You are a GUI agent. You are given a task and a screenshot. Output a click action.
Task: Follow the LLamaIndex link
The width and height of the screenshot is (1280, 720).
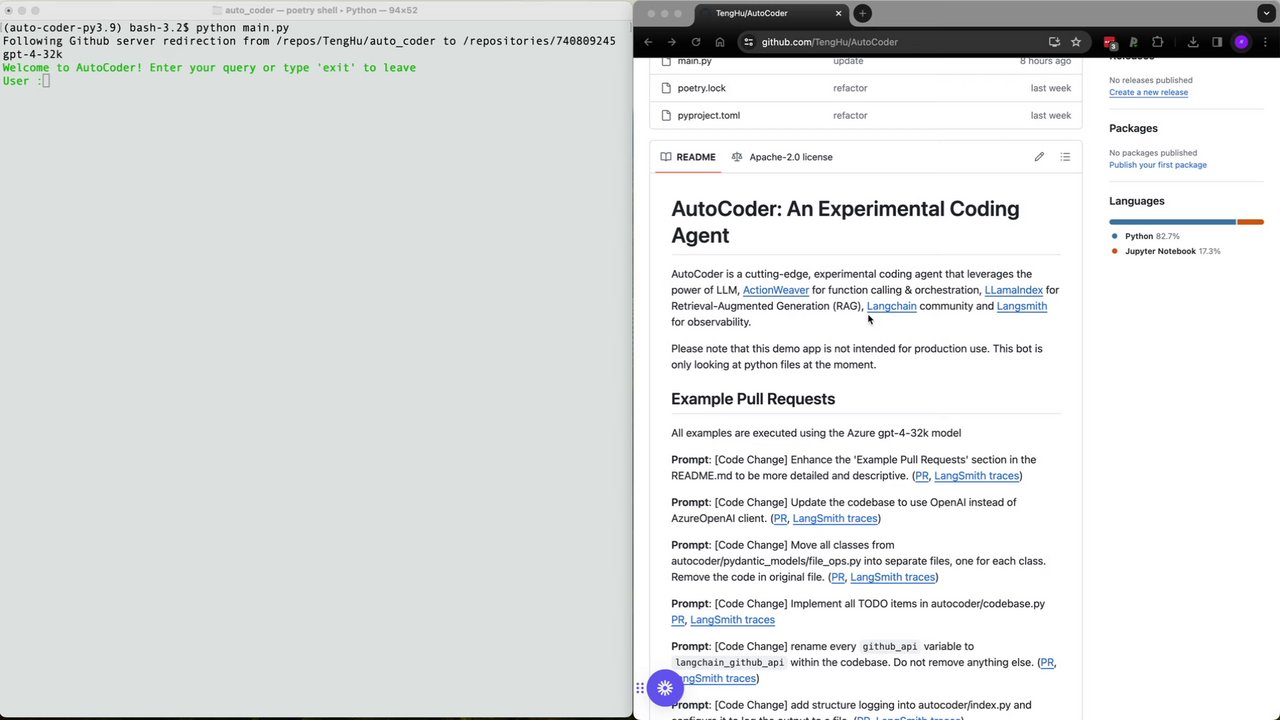pos(1014,290)
